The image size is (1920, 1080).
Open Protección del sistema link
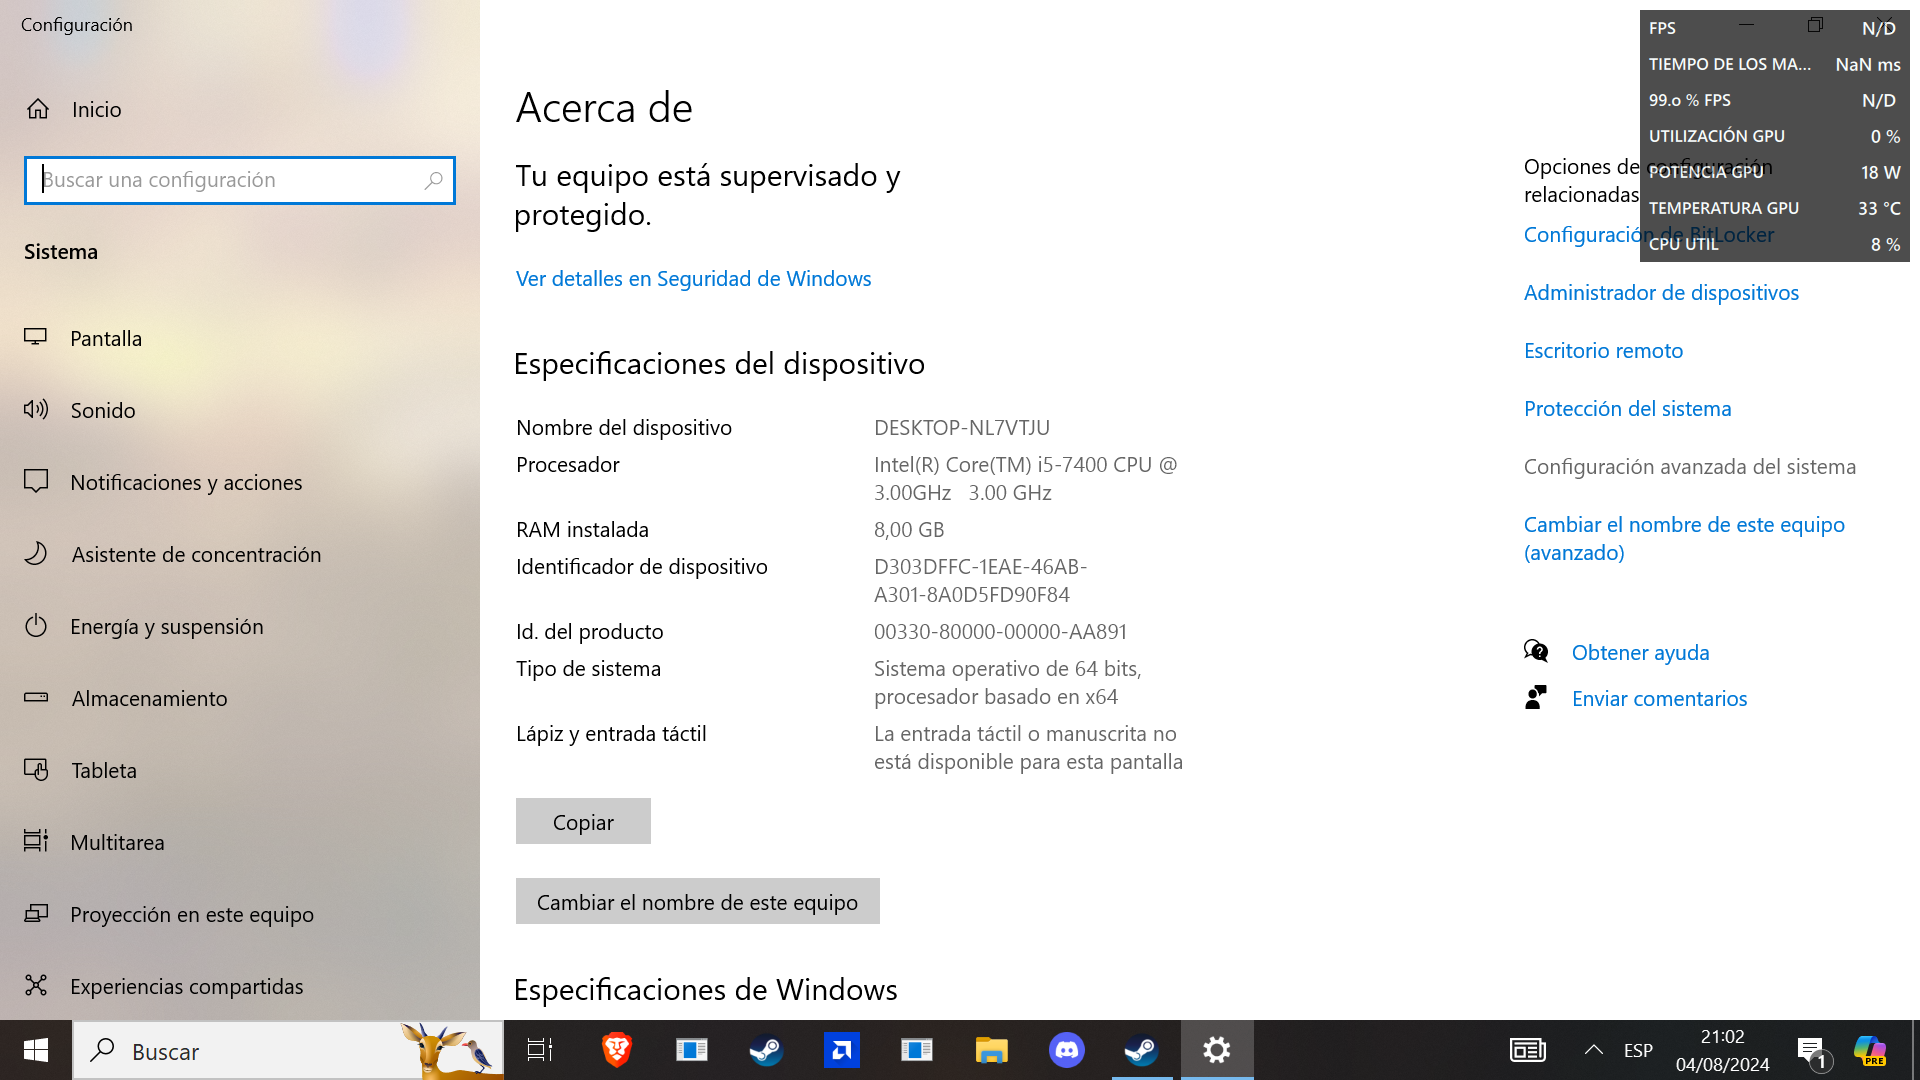tap(1626, 409)
